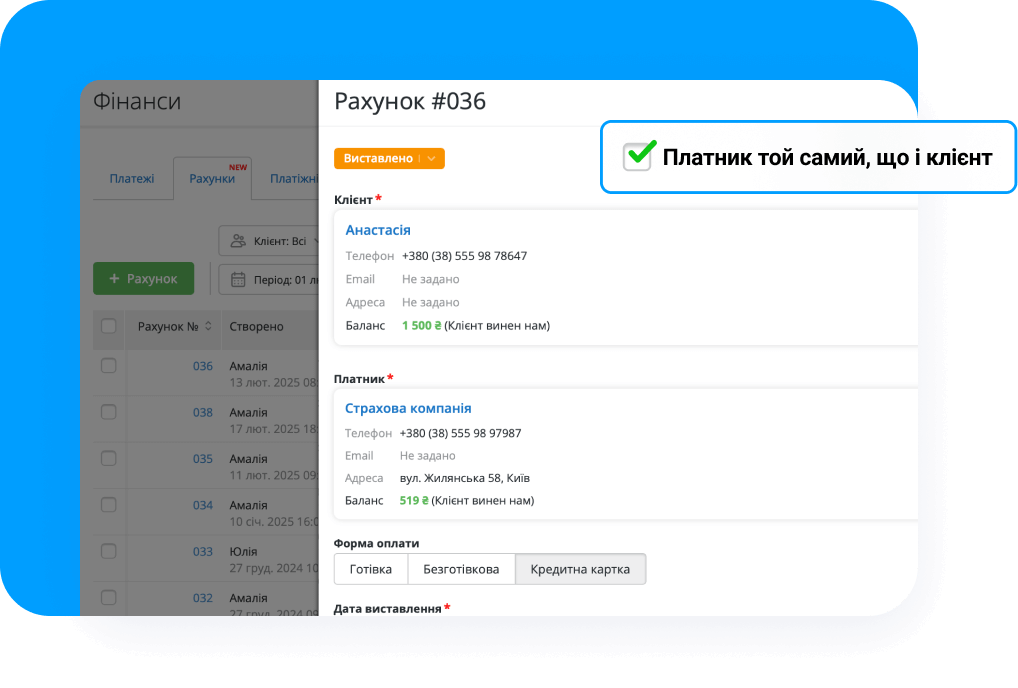The image size is (1018, 688).
Task: Select Безготівкова payment option
Action: tap(461, 569)
